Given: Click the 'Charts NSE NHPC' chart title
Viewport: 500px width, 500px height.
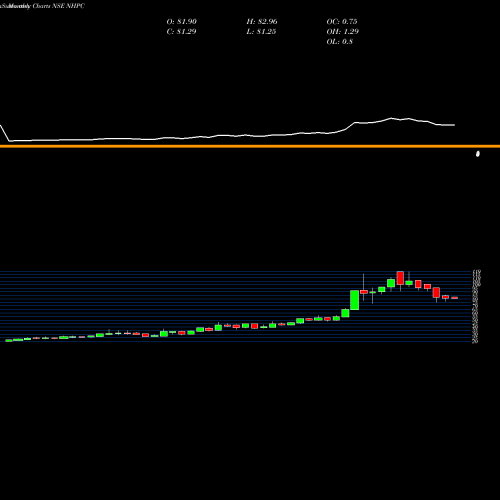Looking at the screenshot, I should [x=59, y=6].
